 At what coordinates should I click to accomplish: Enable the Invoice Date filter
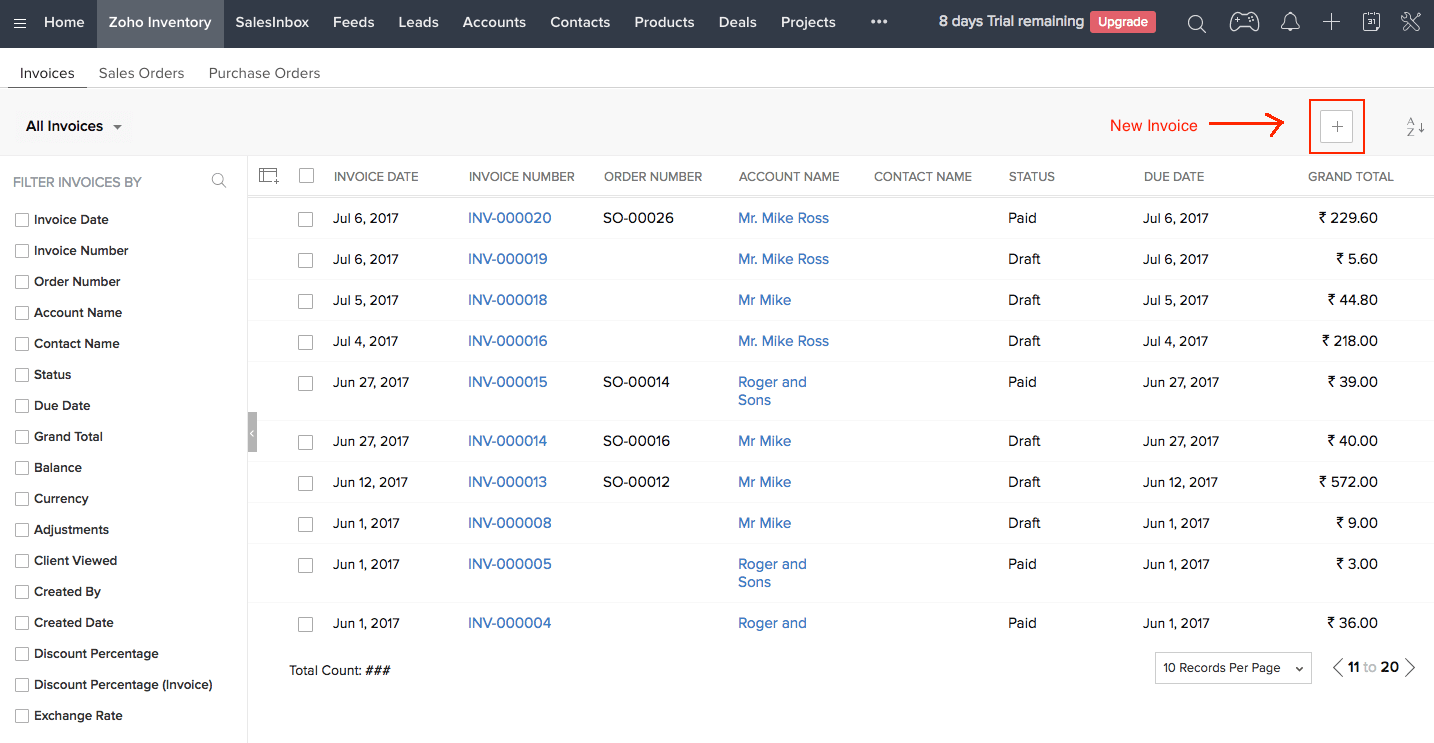[x=22, y=220]
